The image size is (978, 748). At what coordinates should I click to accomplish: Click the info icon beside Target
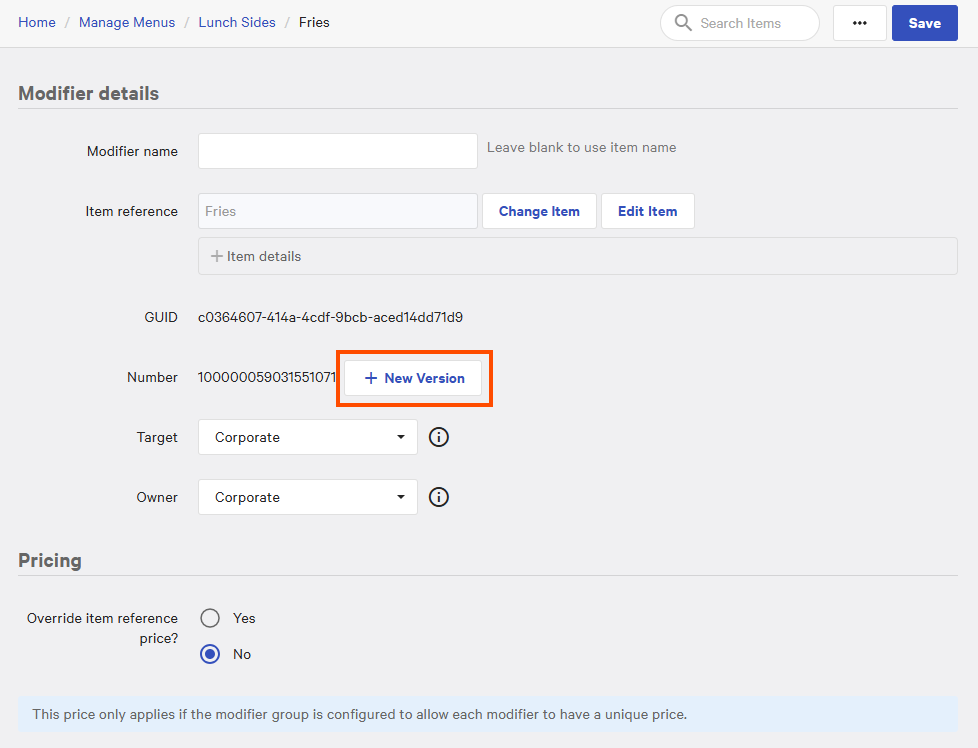coord(438,437)
